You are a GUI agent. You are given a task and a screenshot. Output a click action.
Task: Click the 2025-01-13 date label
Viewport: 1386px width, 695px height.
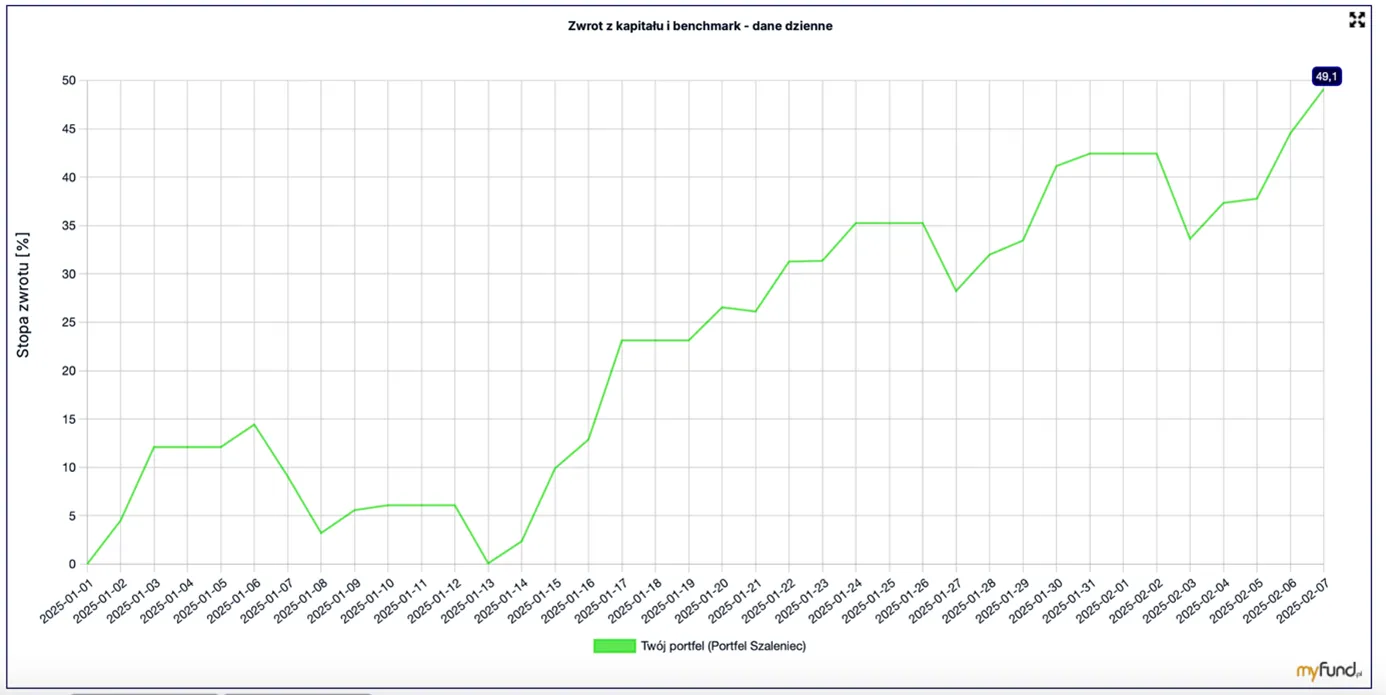[467, 600]
